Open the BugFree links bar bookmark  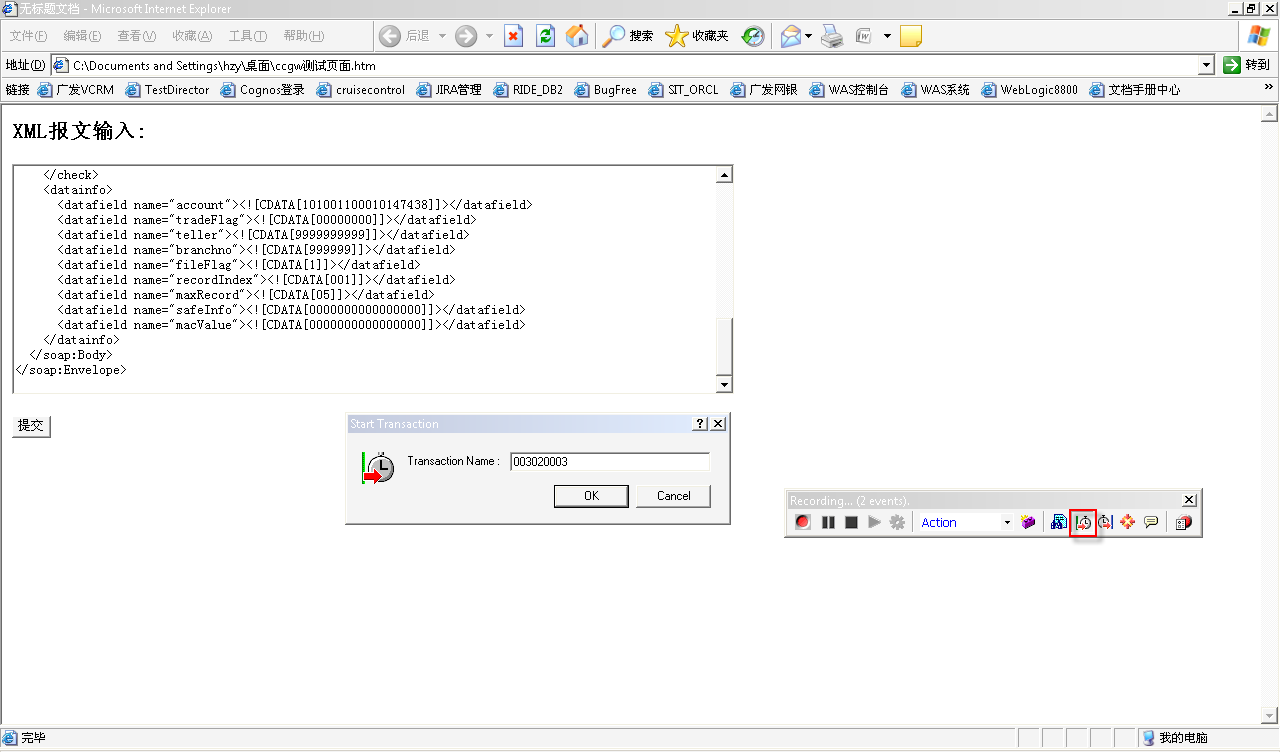[x=605, y=90]
